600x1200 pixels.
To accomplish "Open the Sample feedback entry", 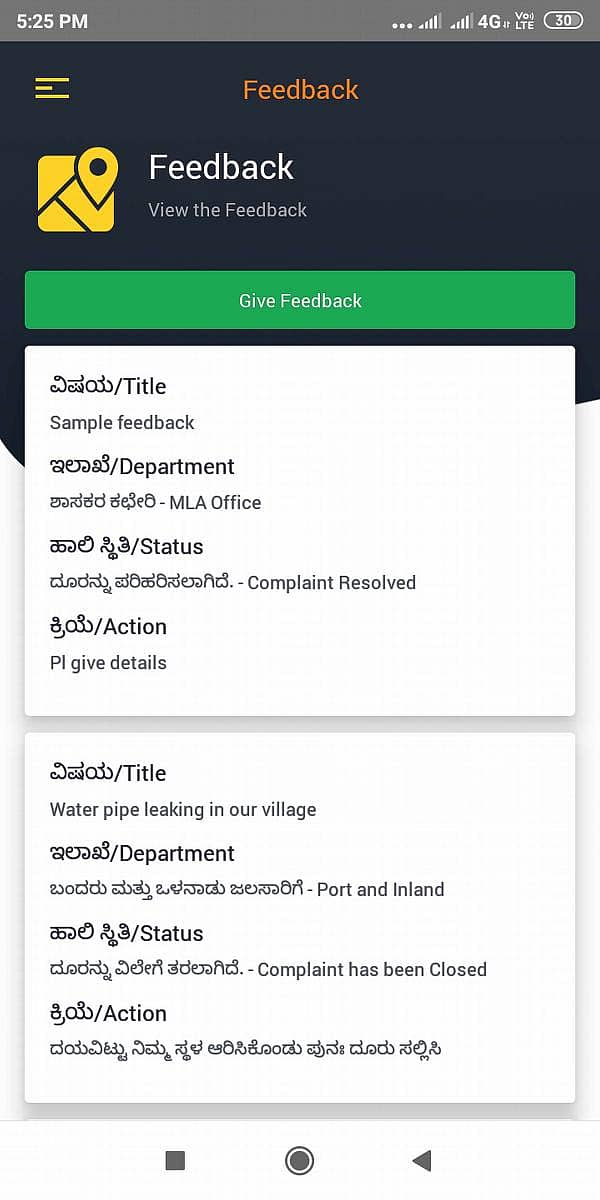I will pos(122,422).
